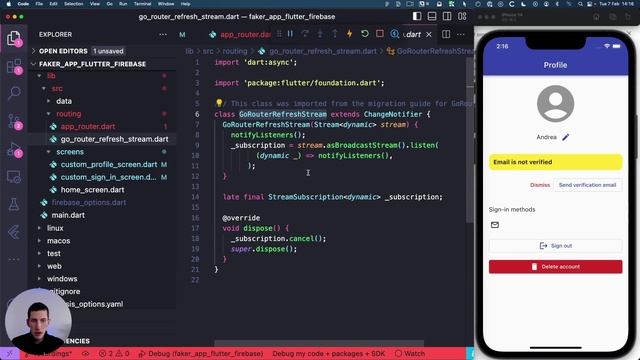The height and width of the screenshot is (360, 640).
Task: Open the widget inspector debug icon
Action: coord(394,34)
